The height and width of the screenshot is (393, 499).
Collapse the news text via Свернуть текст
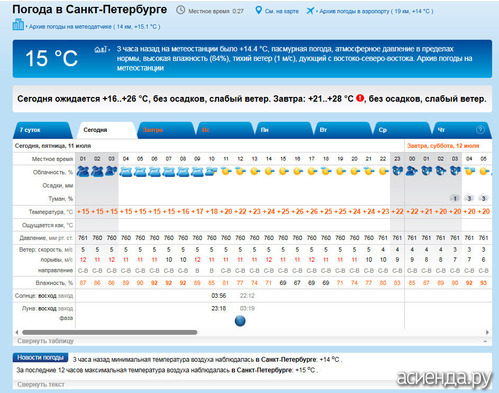(x=41, y=384)
